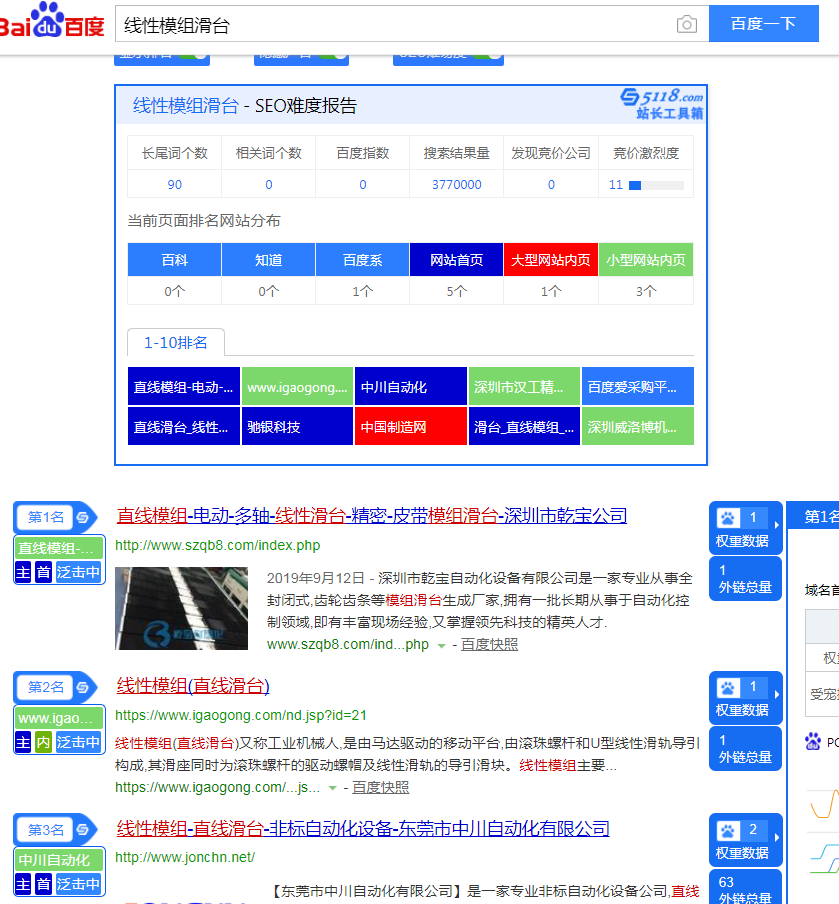The image size is (839, 904).
Task: Click the 5118 icon beside 第2名 badge
Action: coord(83,687)
